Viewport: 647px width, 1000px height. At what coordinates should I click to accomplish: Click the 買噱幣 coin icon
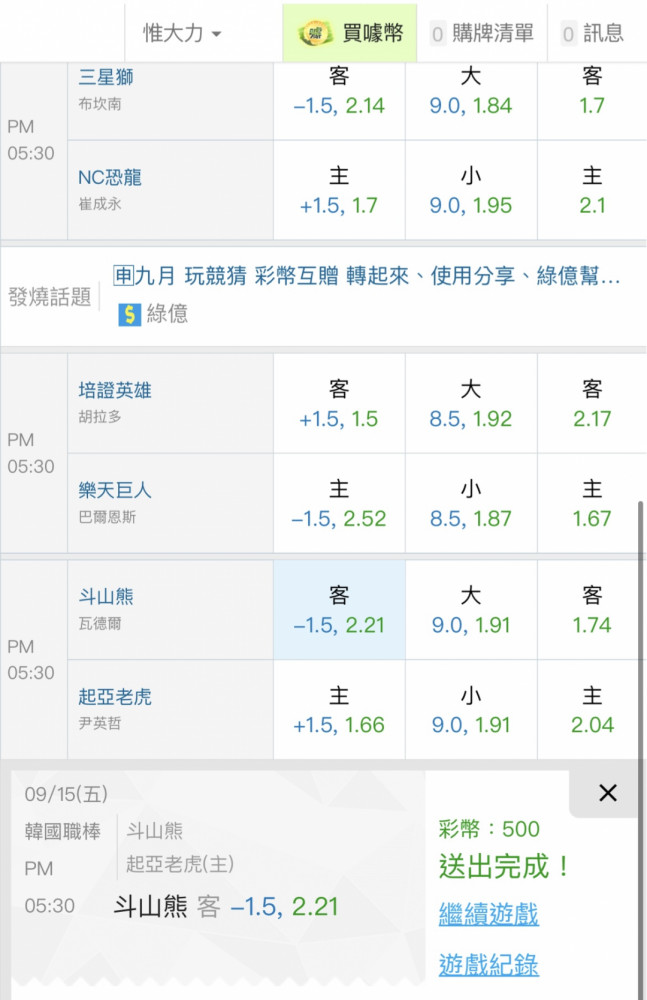coord(315,33)
